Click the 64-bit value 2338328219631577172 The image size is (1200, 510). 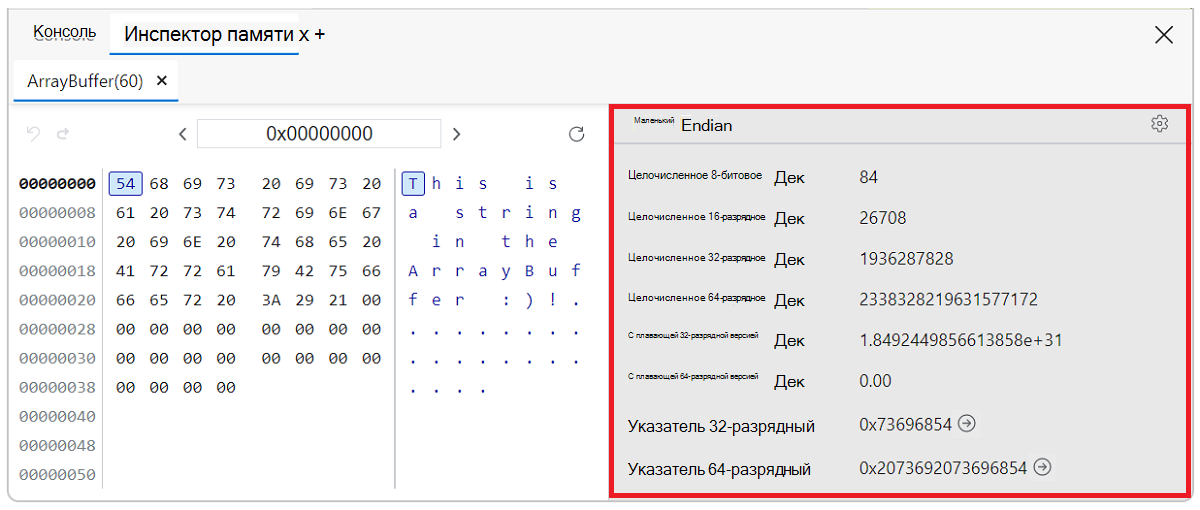click(x=948, y=300)
